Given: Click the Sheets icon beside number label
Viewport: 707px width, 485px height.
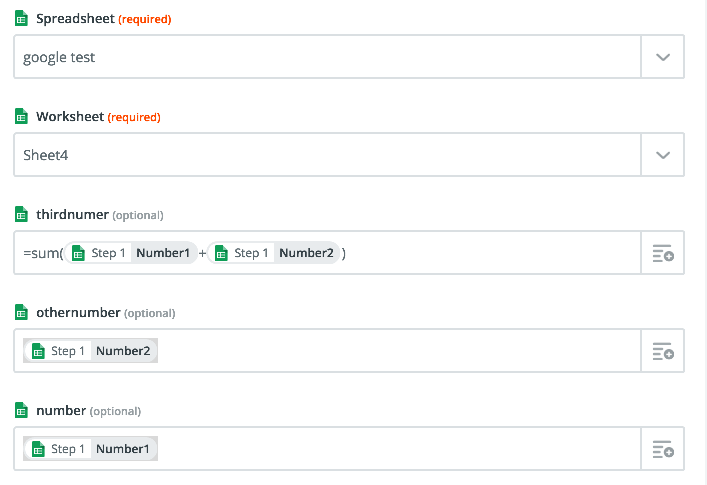Looking at the screenshot, I should click(x=21, y=410).
